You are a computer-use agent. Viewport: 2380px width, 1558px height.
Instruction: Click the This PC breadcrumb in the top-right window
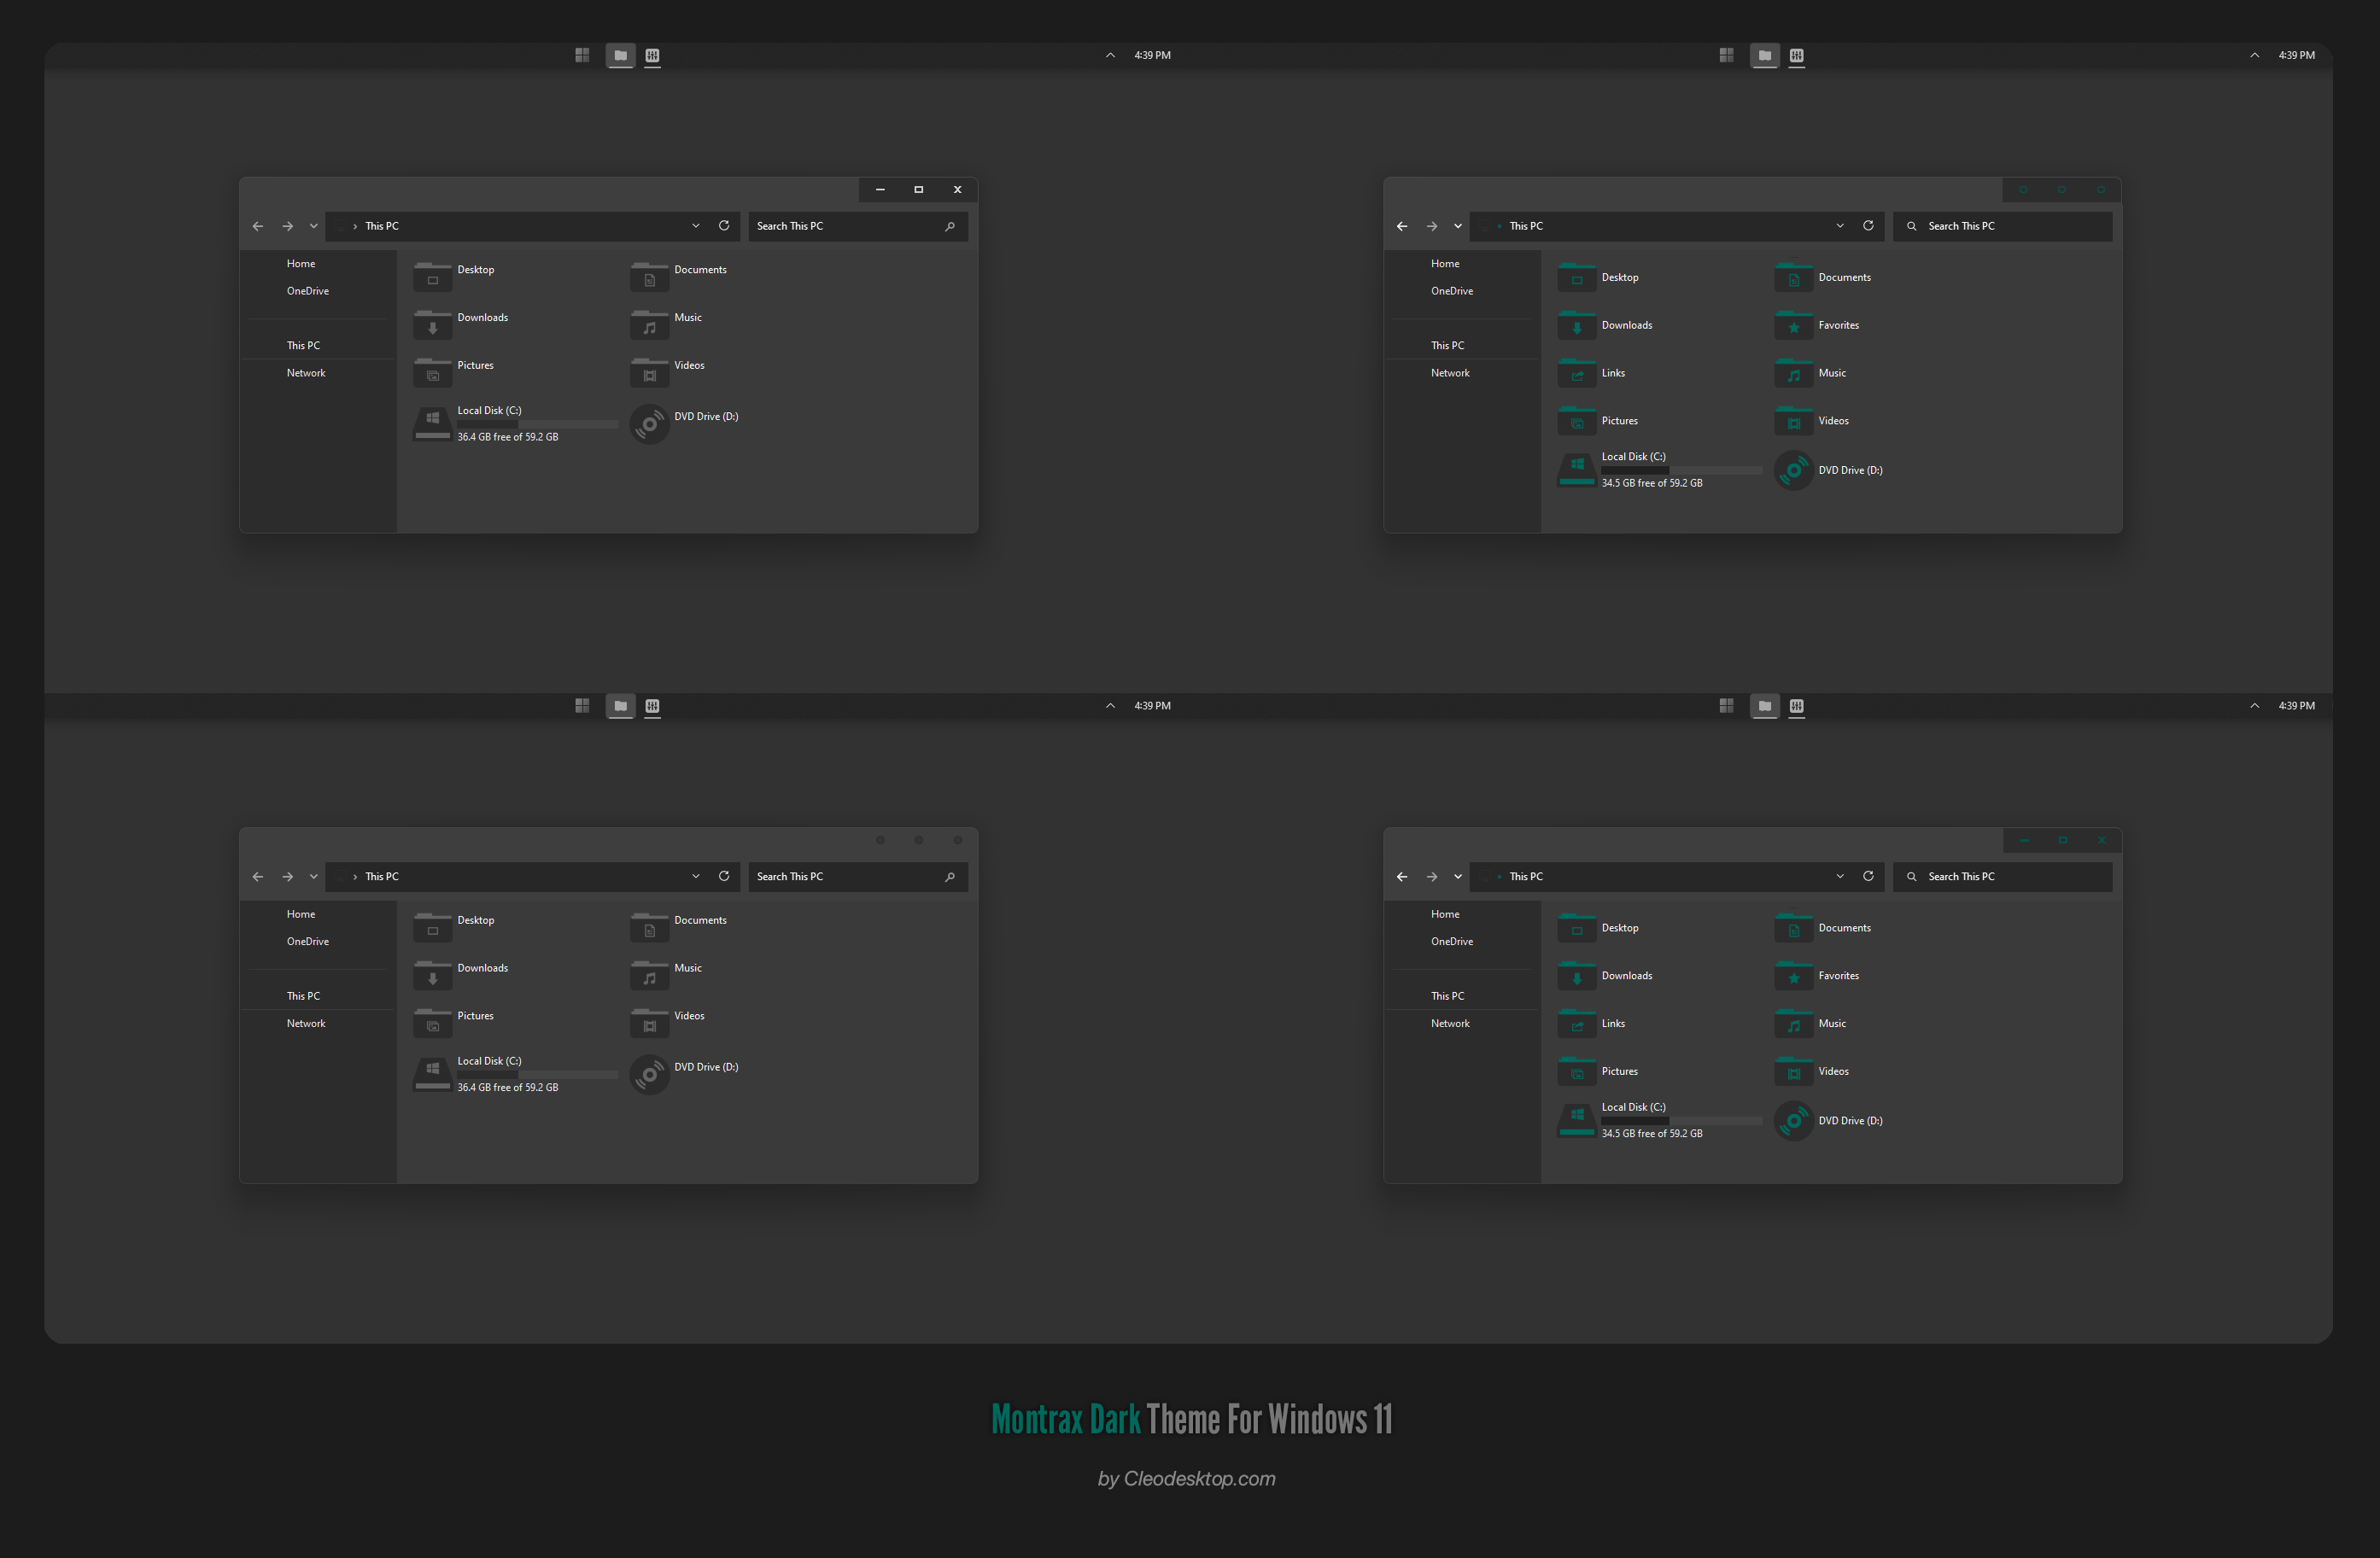1526,226
